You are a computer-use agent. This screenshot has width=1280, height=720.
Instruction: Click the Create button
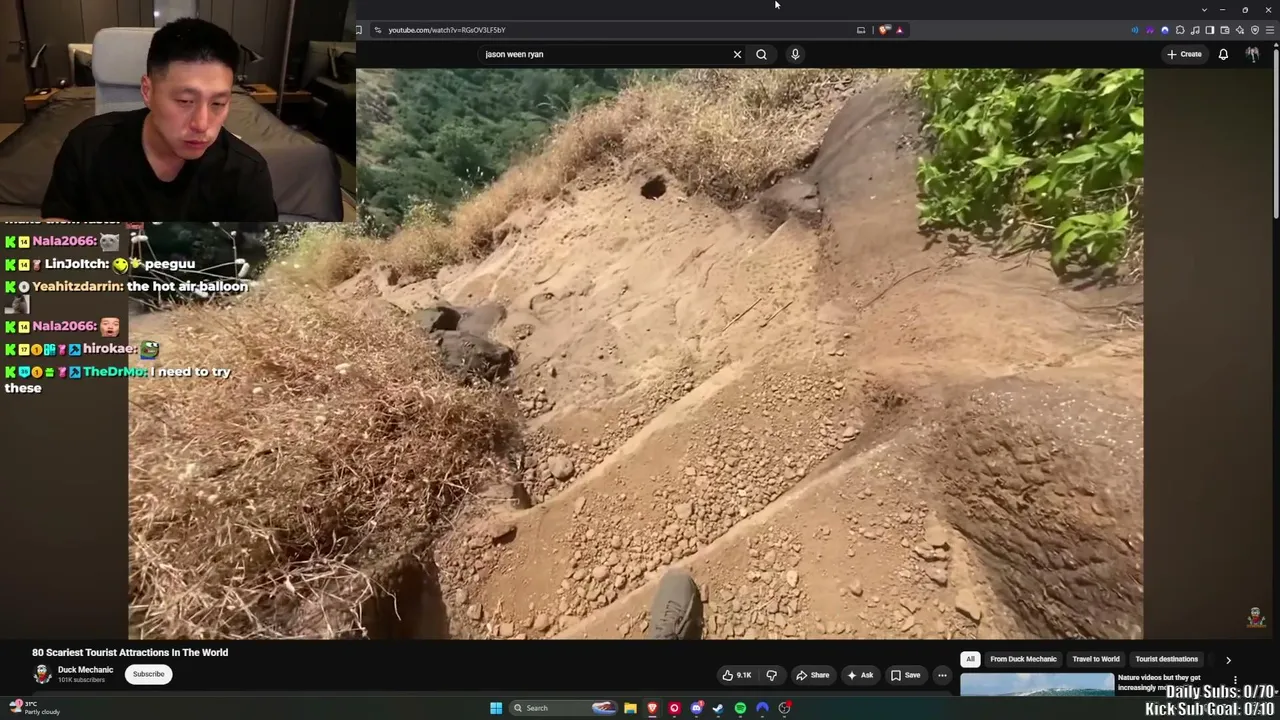tap(1184, 54)
